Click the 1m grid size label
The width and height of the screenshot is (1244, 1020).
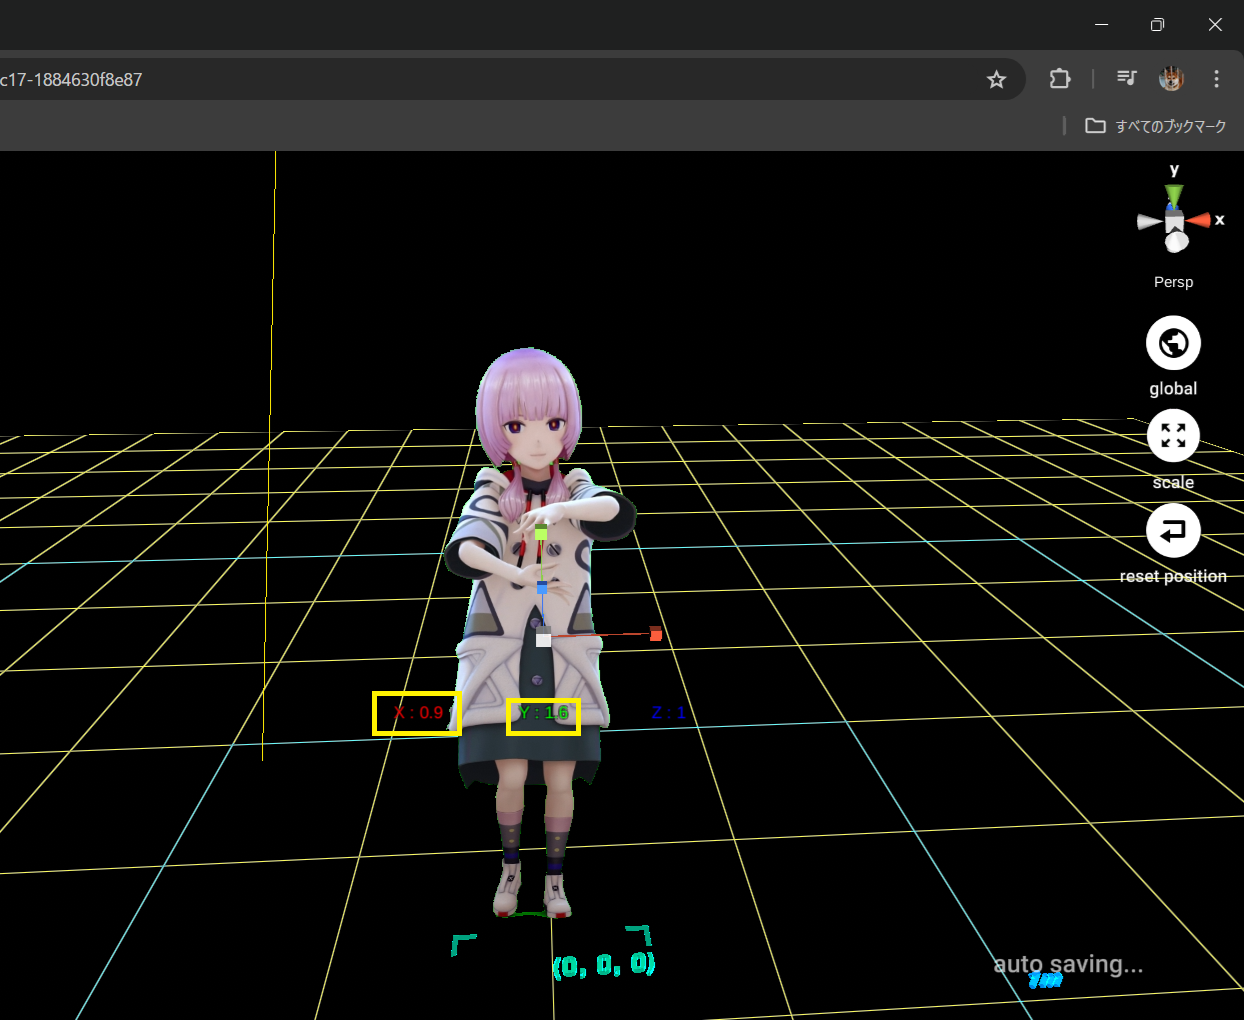[1045, 980]
